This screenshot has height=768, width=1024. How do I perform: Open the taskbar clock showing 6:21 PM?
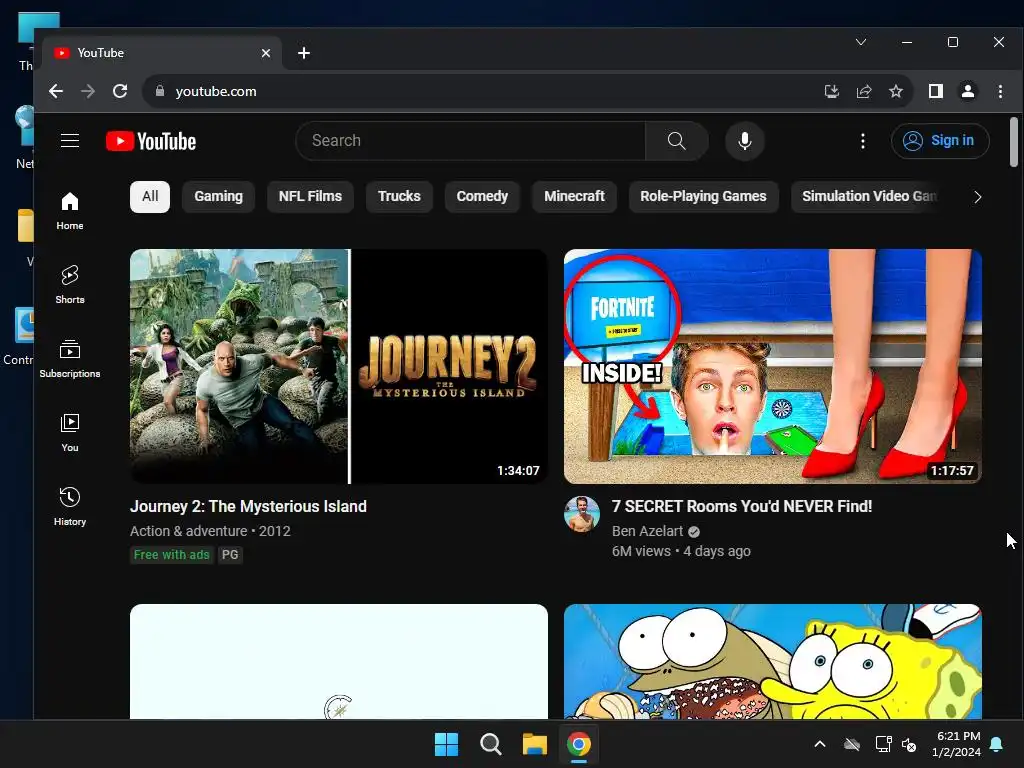pyautogui.click(x=957, y=744)
